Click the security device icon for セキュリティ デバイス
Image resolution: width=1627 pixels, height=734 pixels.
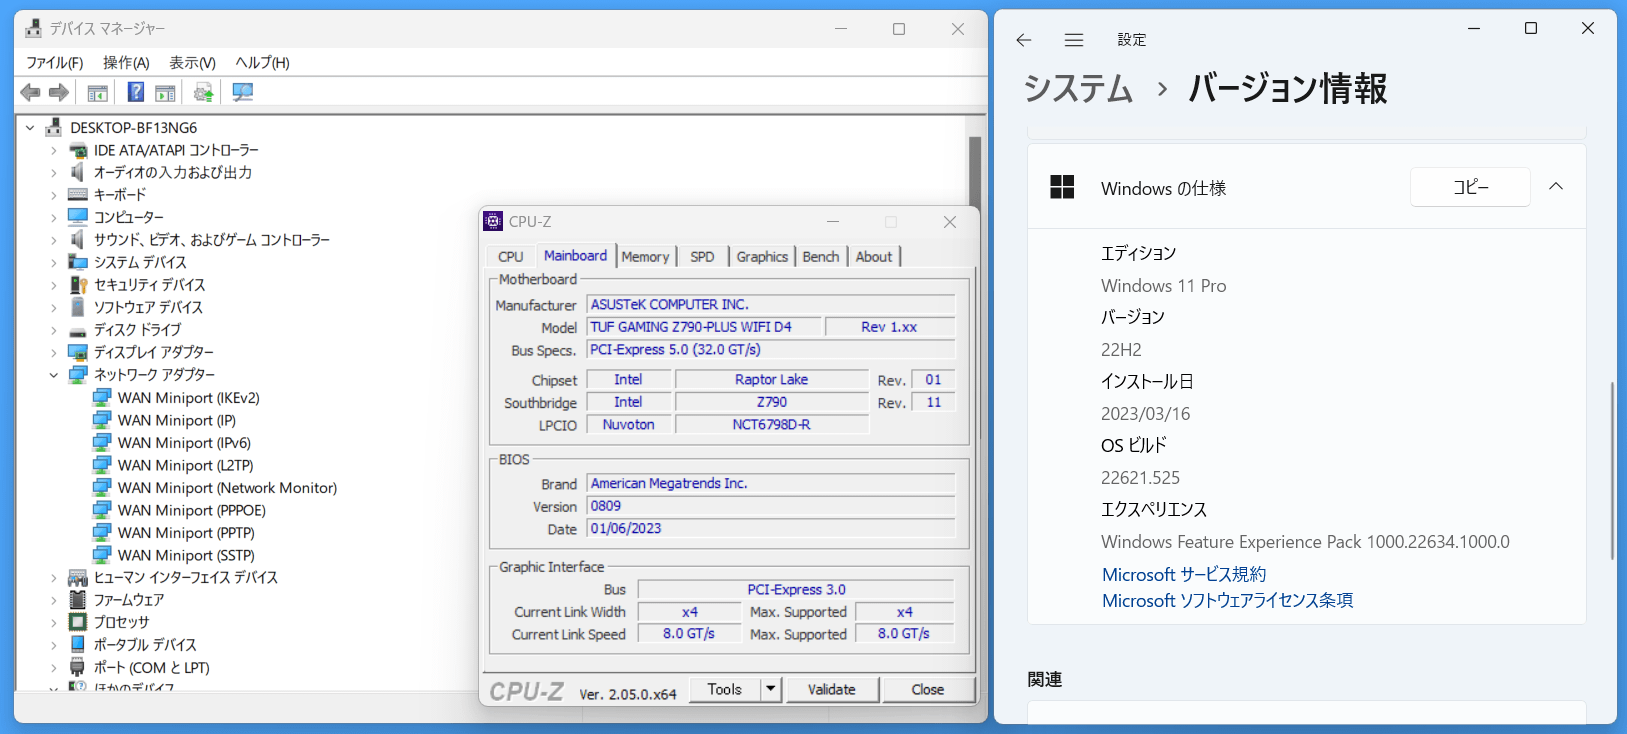(78, 285)
